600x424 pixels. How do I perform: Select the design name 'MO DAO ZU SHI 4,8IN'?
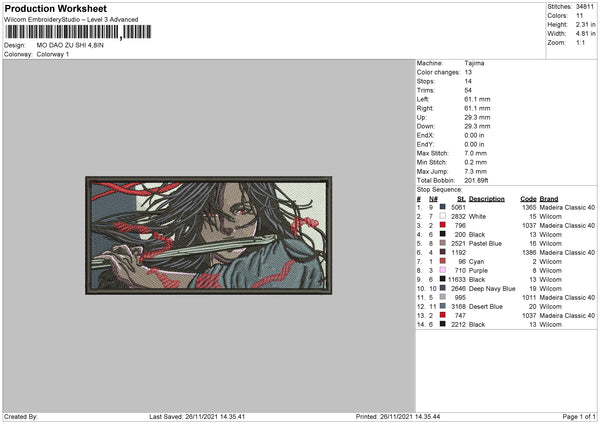[x=70, y=45]
